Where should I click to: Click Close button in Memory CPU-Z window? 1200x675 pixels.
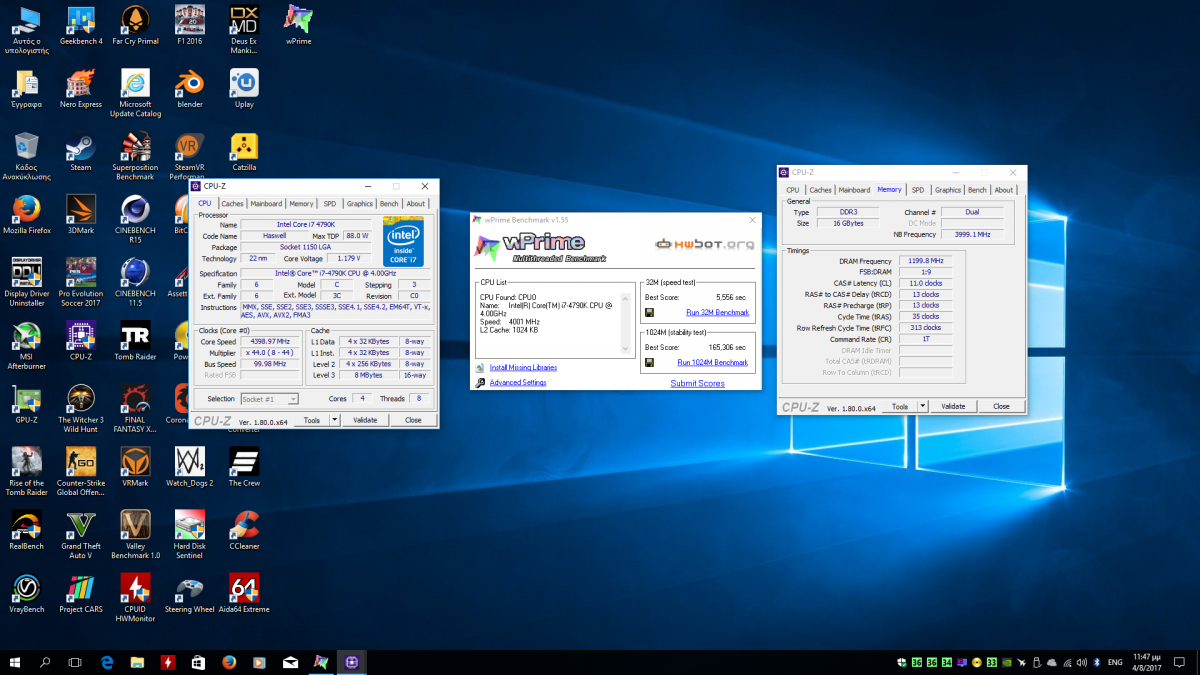[1001, 406]
